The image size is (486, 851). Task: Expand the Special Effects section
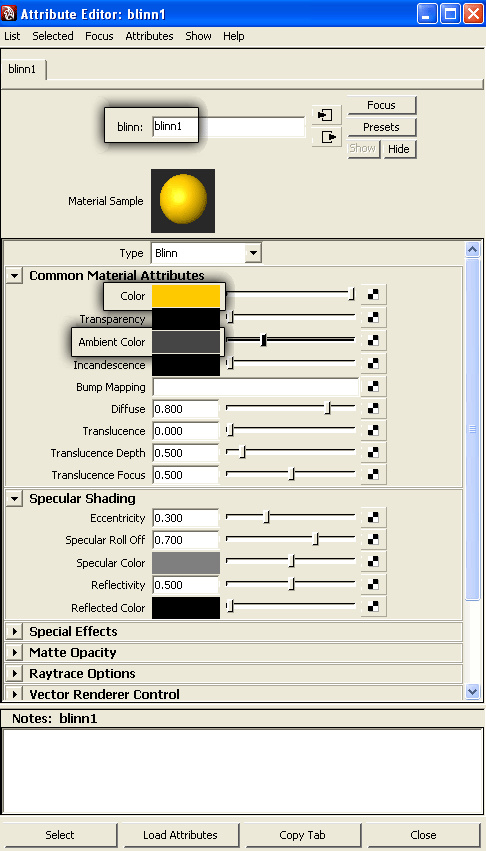(15, 631)
